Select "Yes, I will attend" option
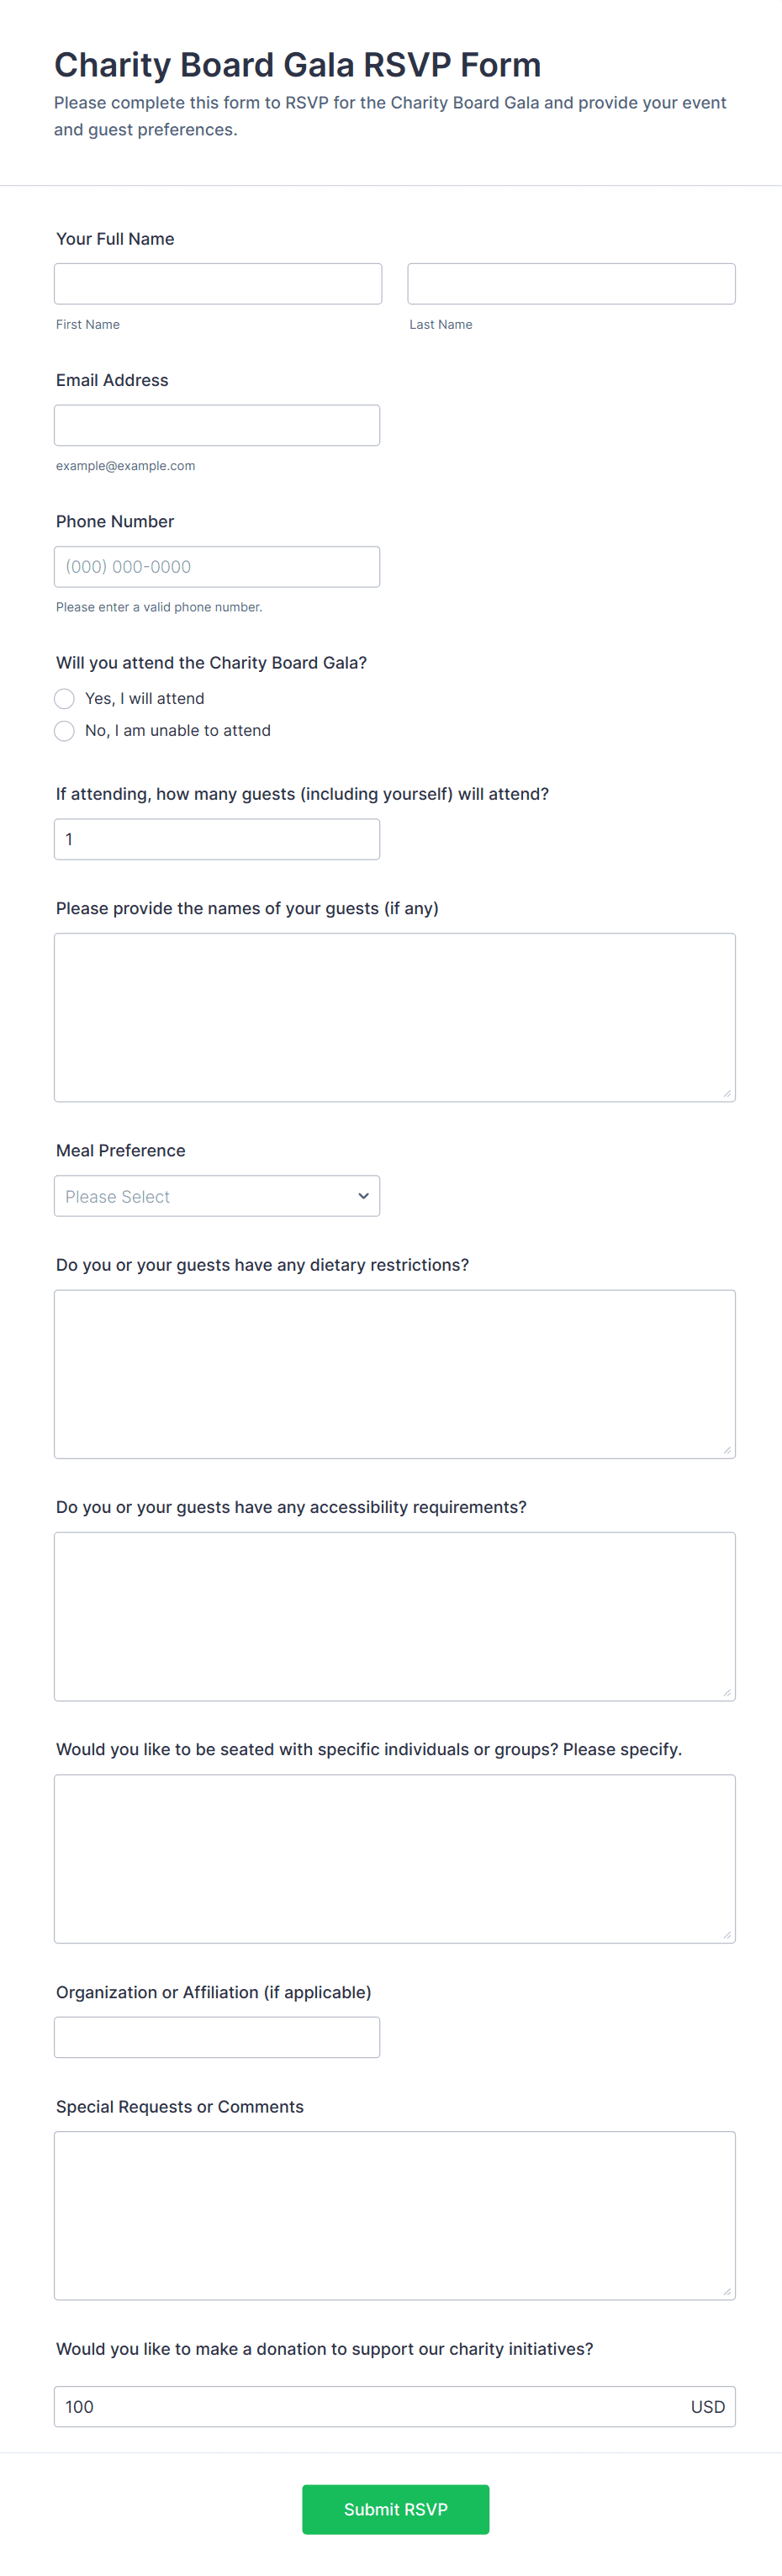The height and width of the screenshot is (2576, 782). pyautogui.click(x=64, y=698)
